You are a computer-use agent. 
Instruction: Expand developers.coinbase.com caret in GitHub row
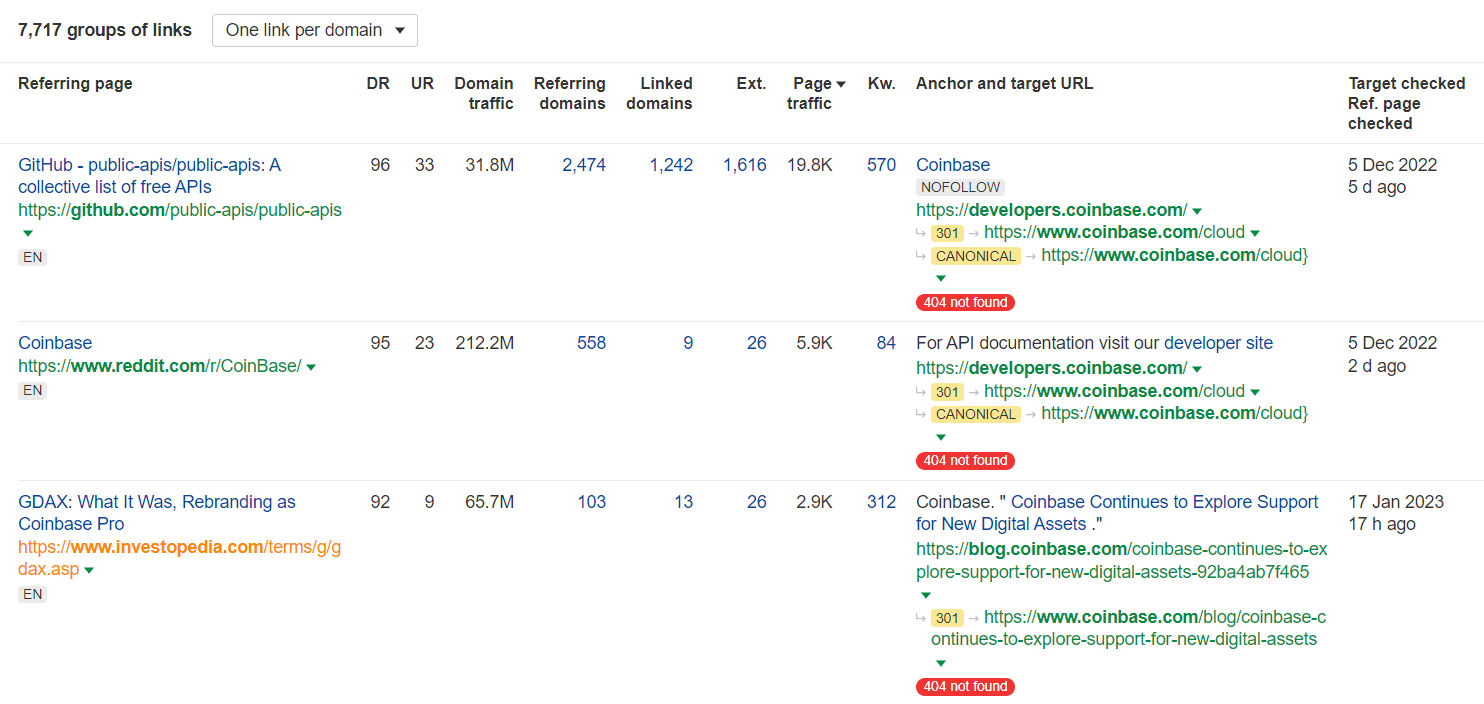(1197, 211)
